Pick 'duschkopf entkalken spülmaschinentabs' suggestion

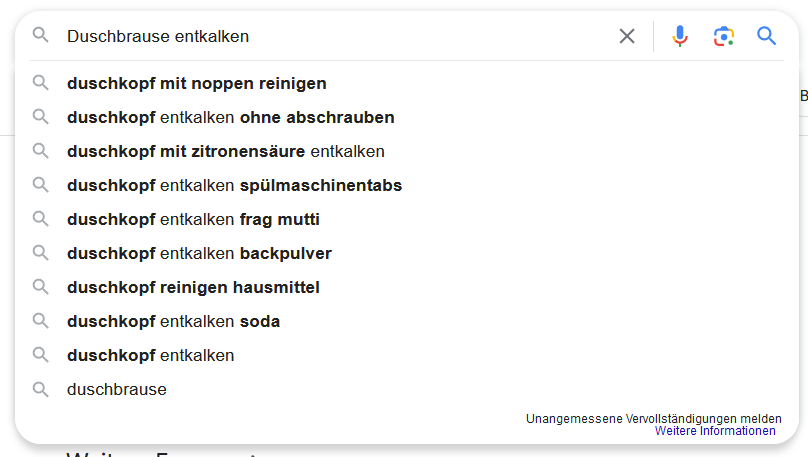(234, 185)
